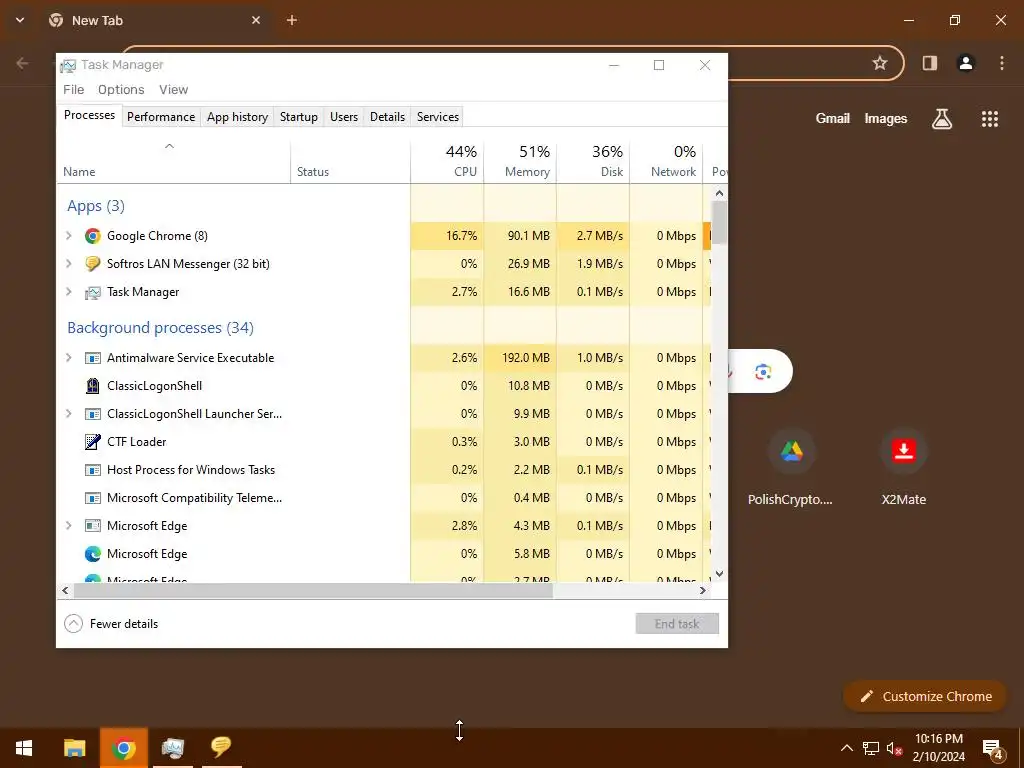This screenshot has height=768, width=1024.
Task: Click the Google Chrome process icon
Action: (x=93, y=236)
